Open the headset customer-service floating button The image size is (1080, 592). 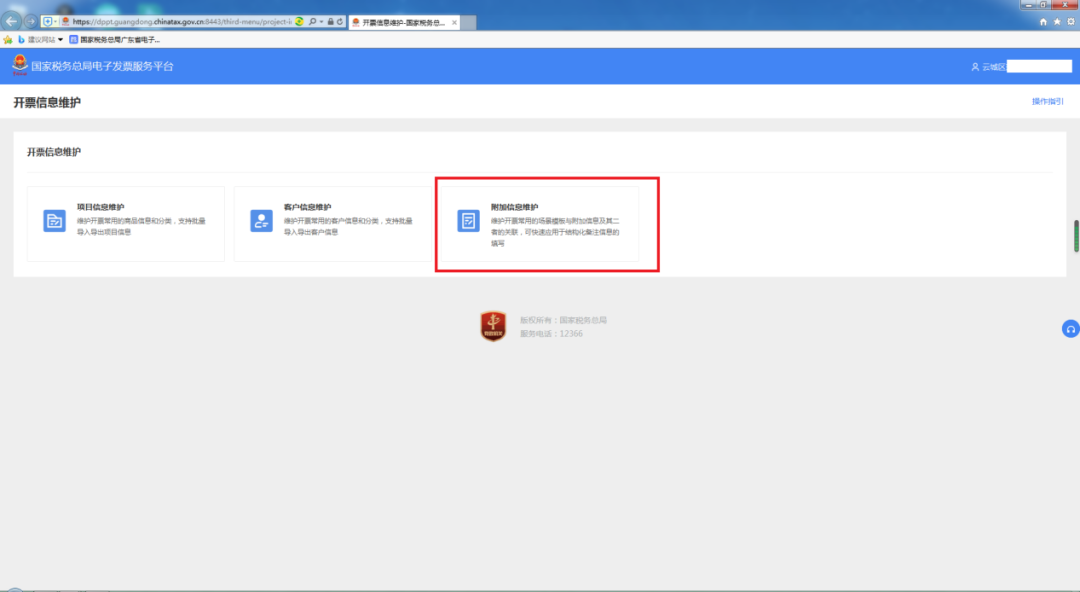(x=1070, y=329)
